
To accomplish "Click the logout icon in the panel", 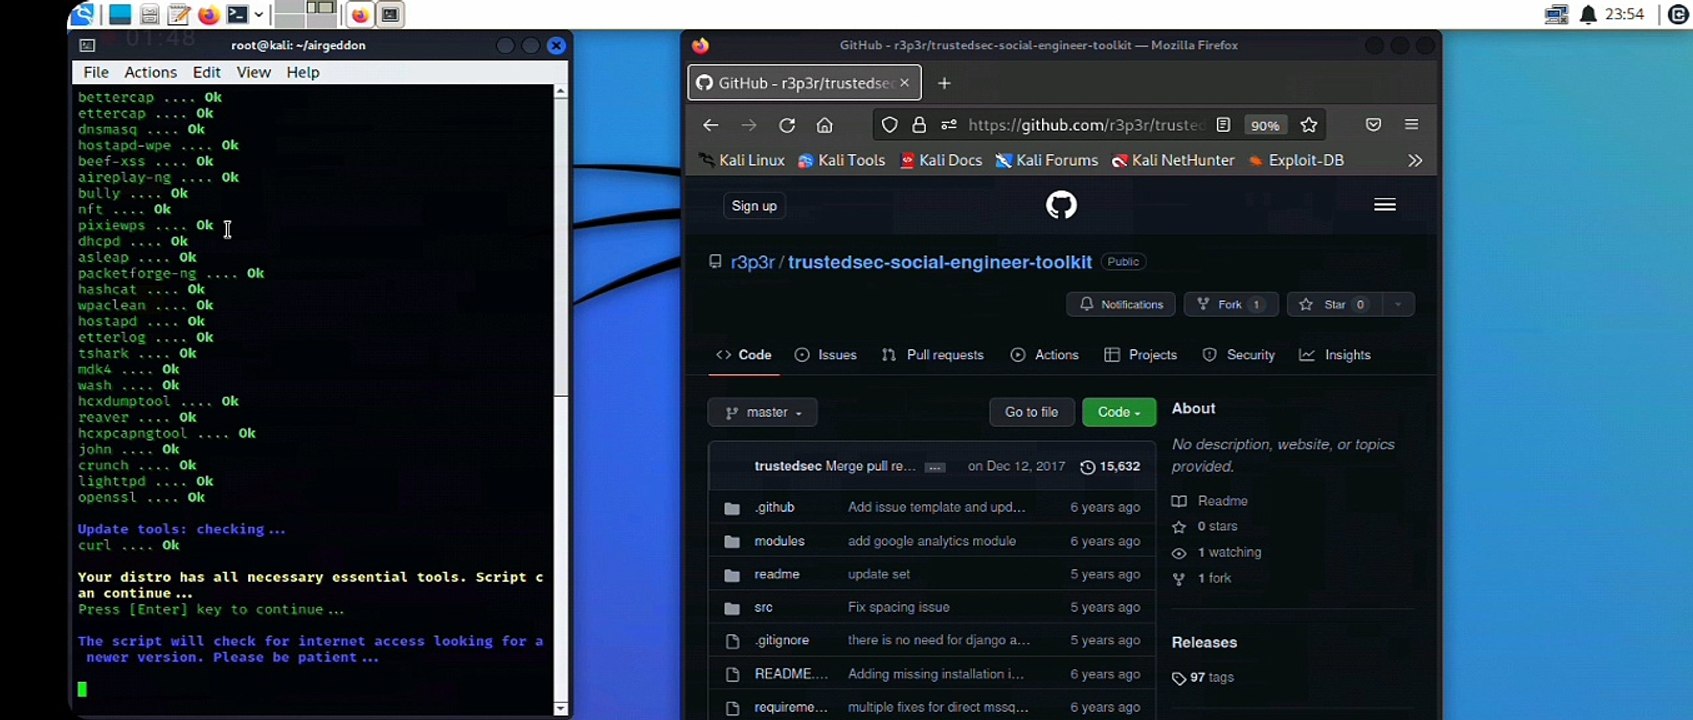I will 1679,14.
